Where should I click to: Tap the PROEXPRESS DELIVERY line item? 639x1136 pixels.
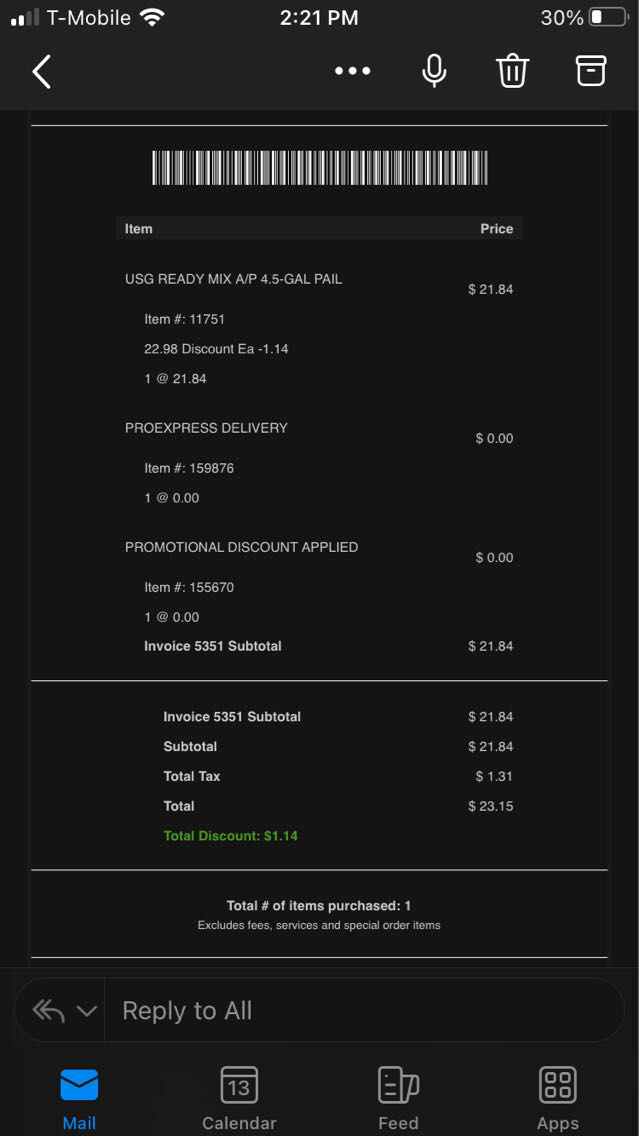(206, 428)
